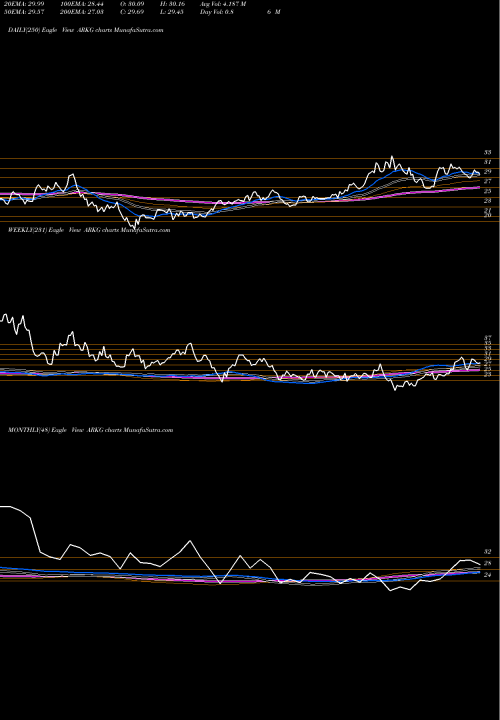
Task: Click the 50EMA: 29.57 value
Action: pyautogui.click(x=23, y=12)
